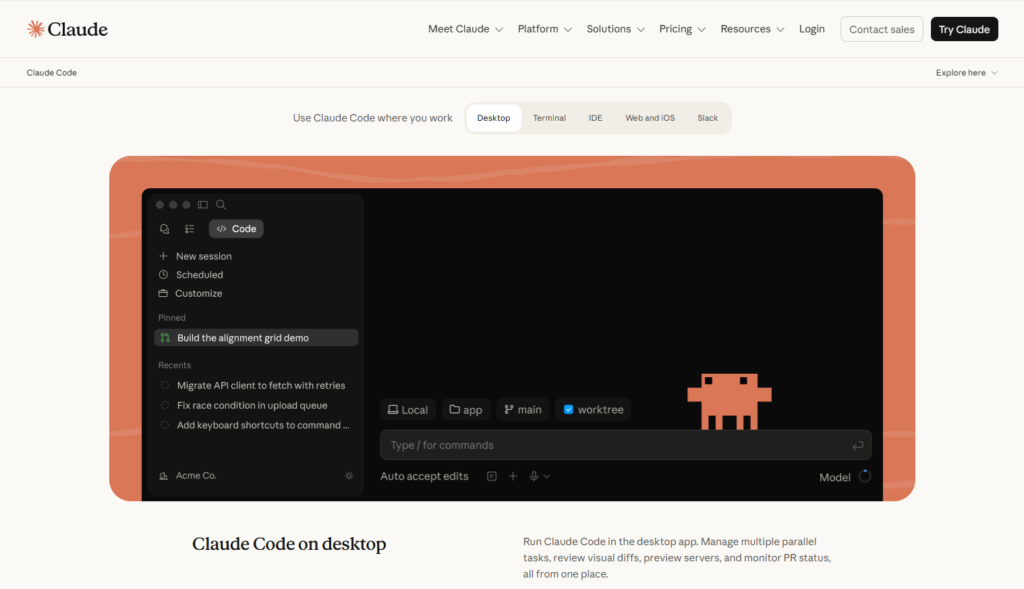Click the microphone icon below command box
1024x589 pixels.
click(x=534, y=477)
